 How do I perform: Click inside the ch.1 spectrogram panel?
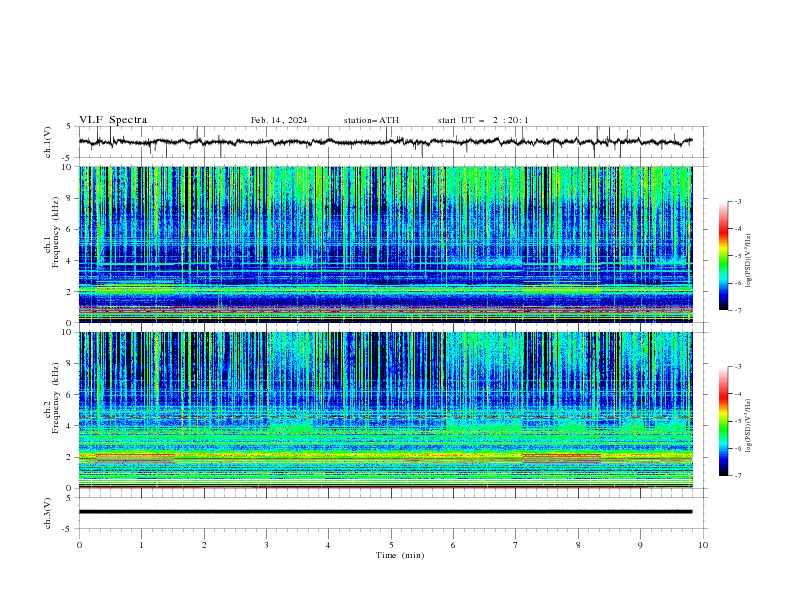(385, 244)
